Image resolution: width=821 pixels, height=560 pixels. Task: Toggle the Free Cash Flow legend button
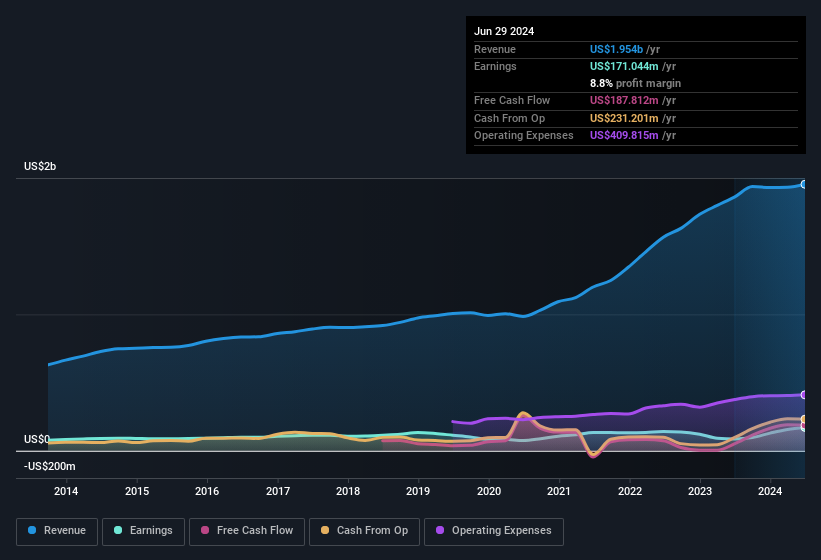247,531
